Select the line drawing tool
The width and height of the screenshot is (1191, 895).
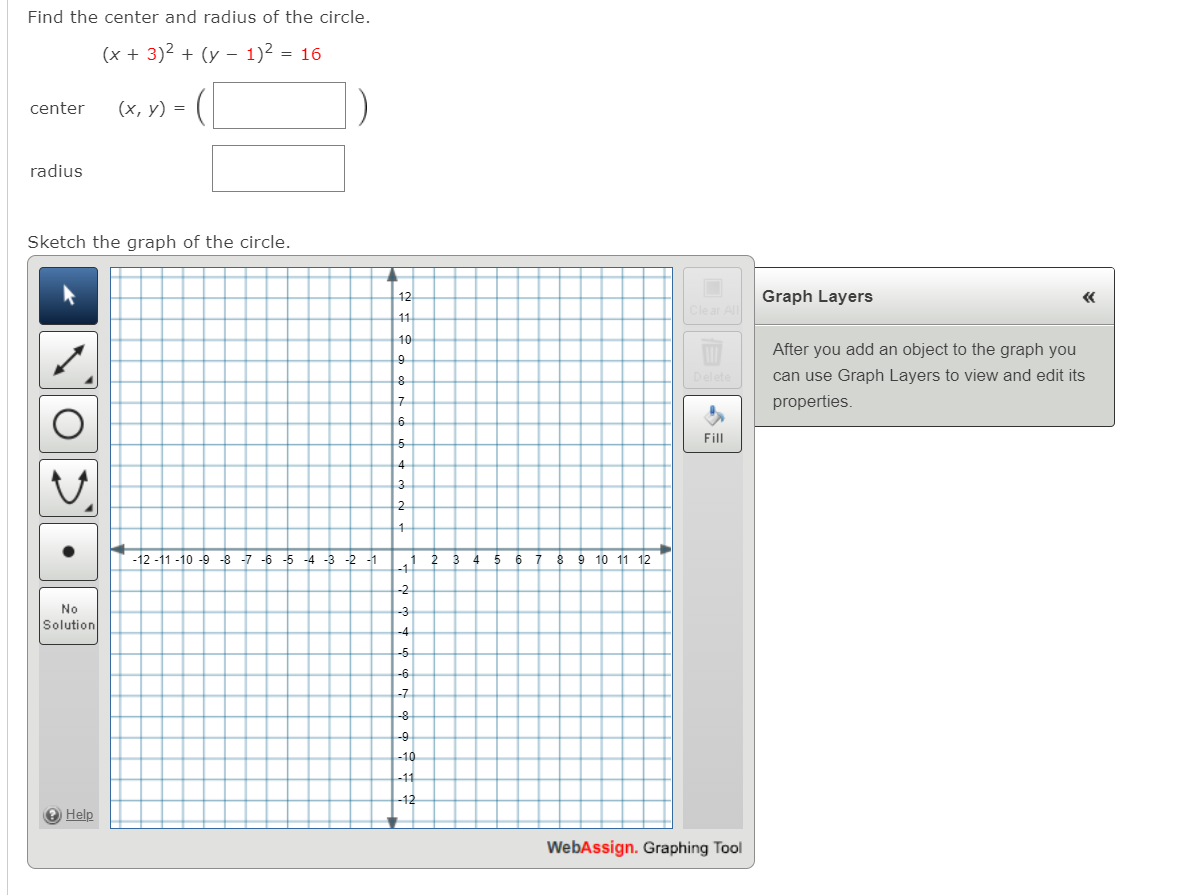[68, 359]
